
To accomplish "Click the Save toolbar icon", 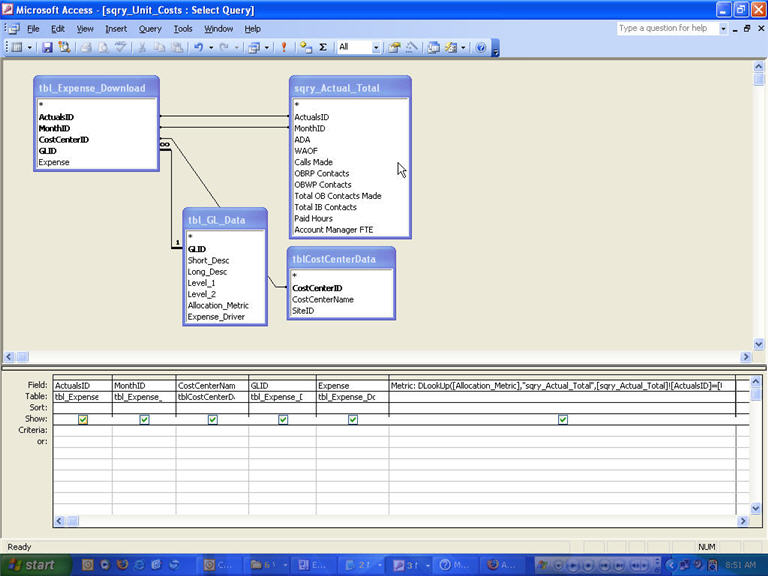I will point(47,47).
